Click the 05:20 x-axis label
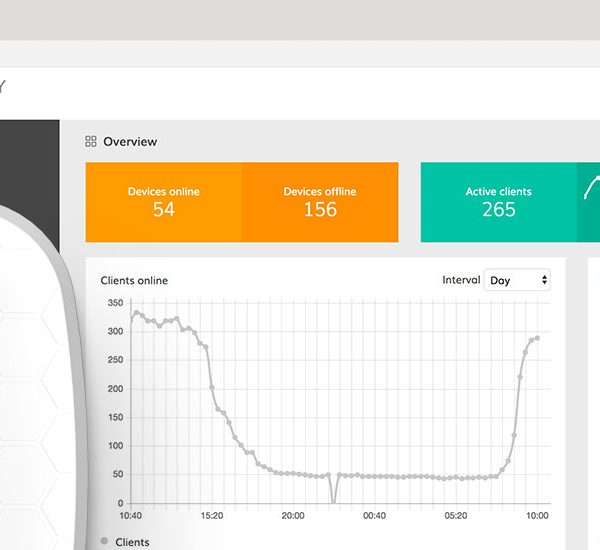Viewport: 600px width, 550px height. tap(456, 516)
